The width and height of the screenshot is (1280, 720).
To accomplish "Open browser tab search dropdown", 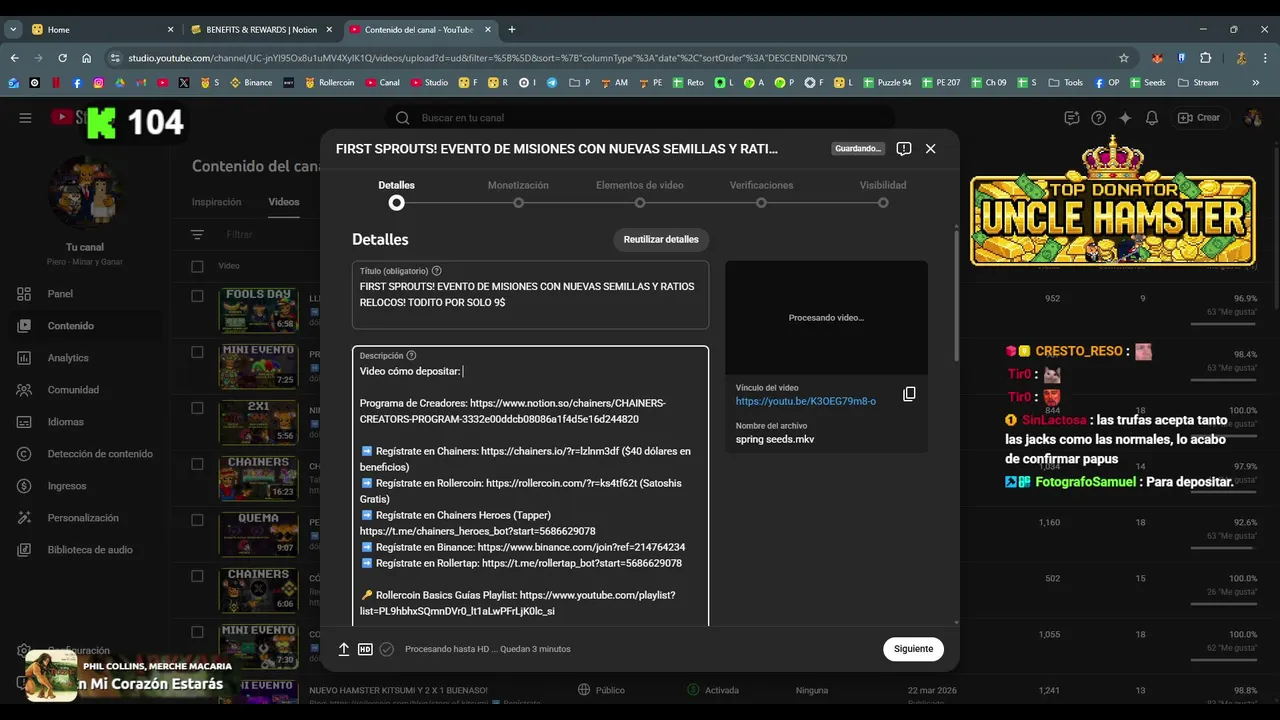I will (x=13, y=30).
